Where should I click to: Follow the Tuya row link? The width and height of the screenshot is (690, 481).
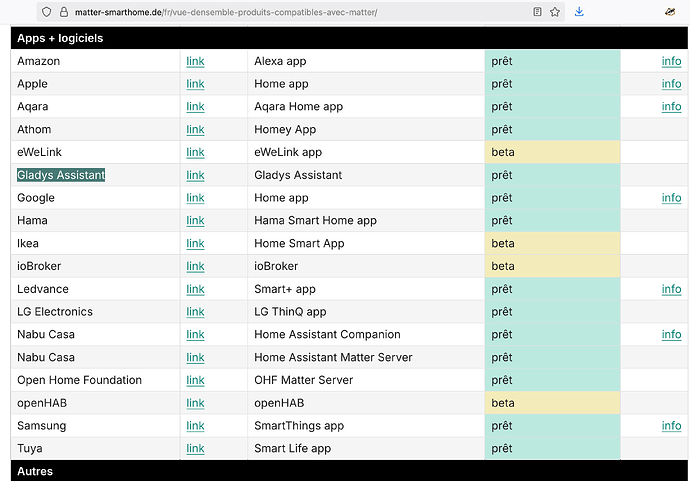coord(195,449)
